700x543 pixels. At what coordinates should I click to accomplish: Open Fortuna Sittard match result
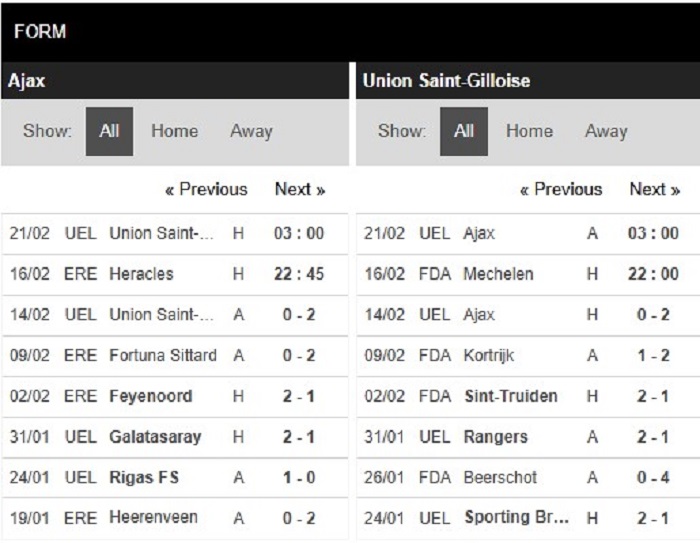175,356
